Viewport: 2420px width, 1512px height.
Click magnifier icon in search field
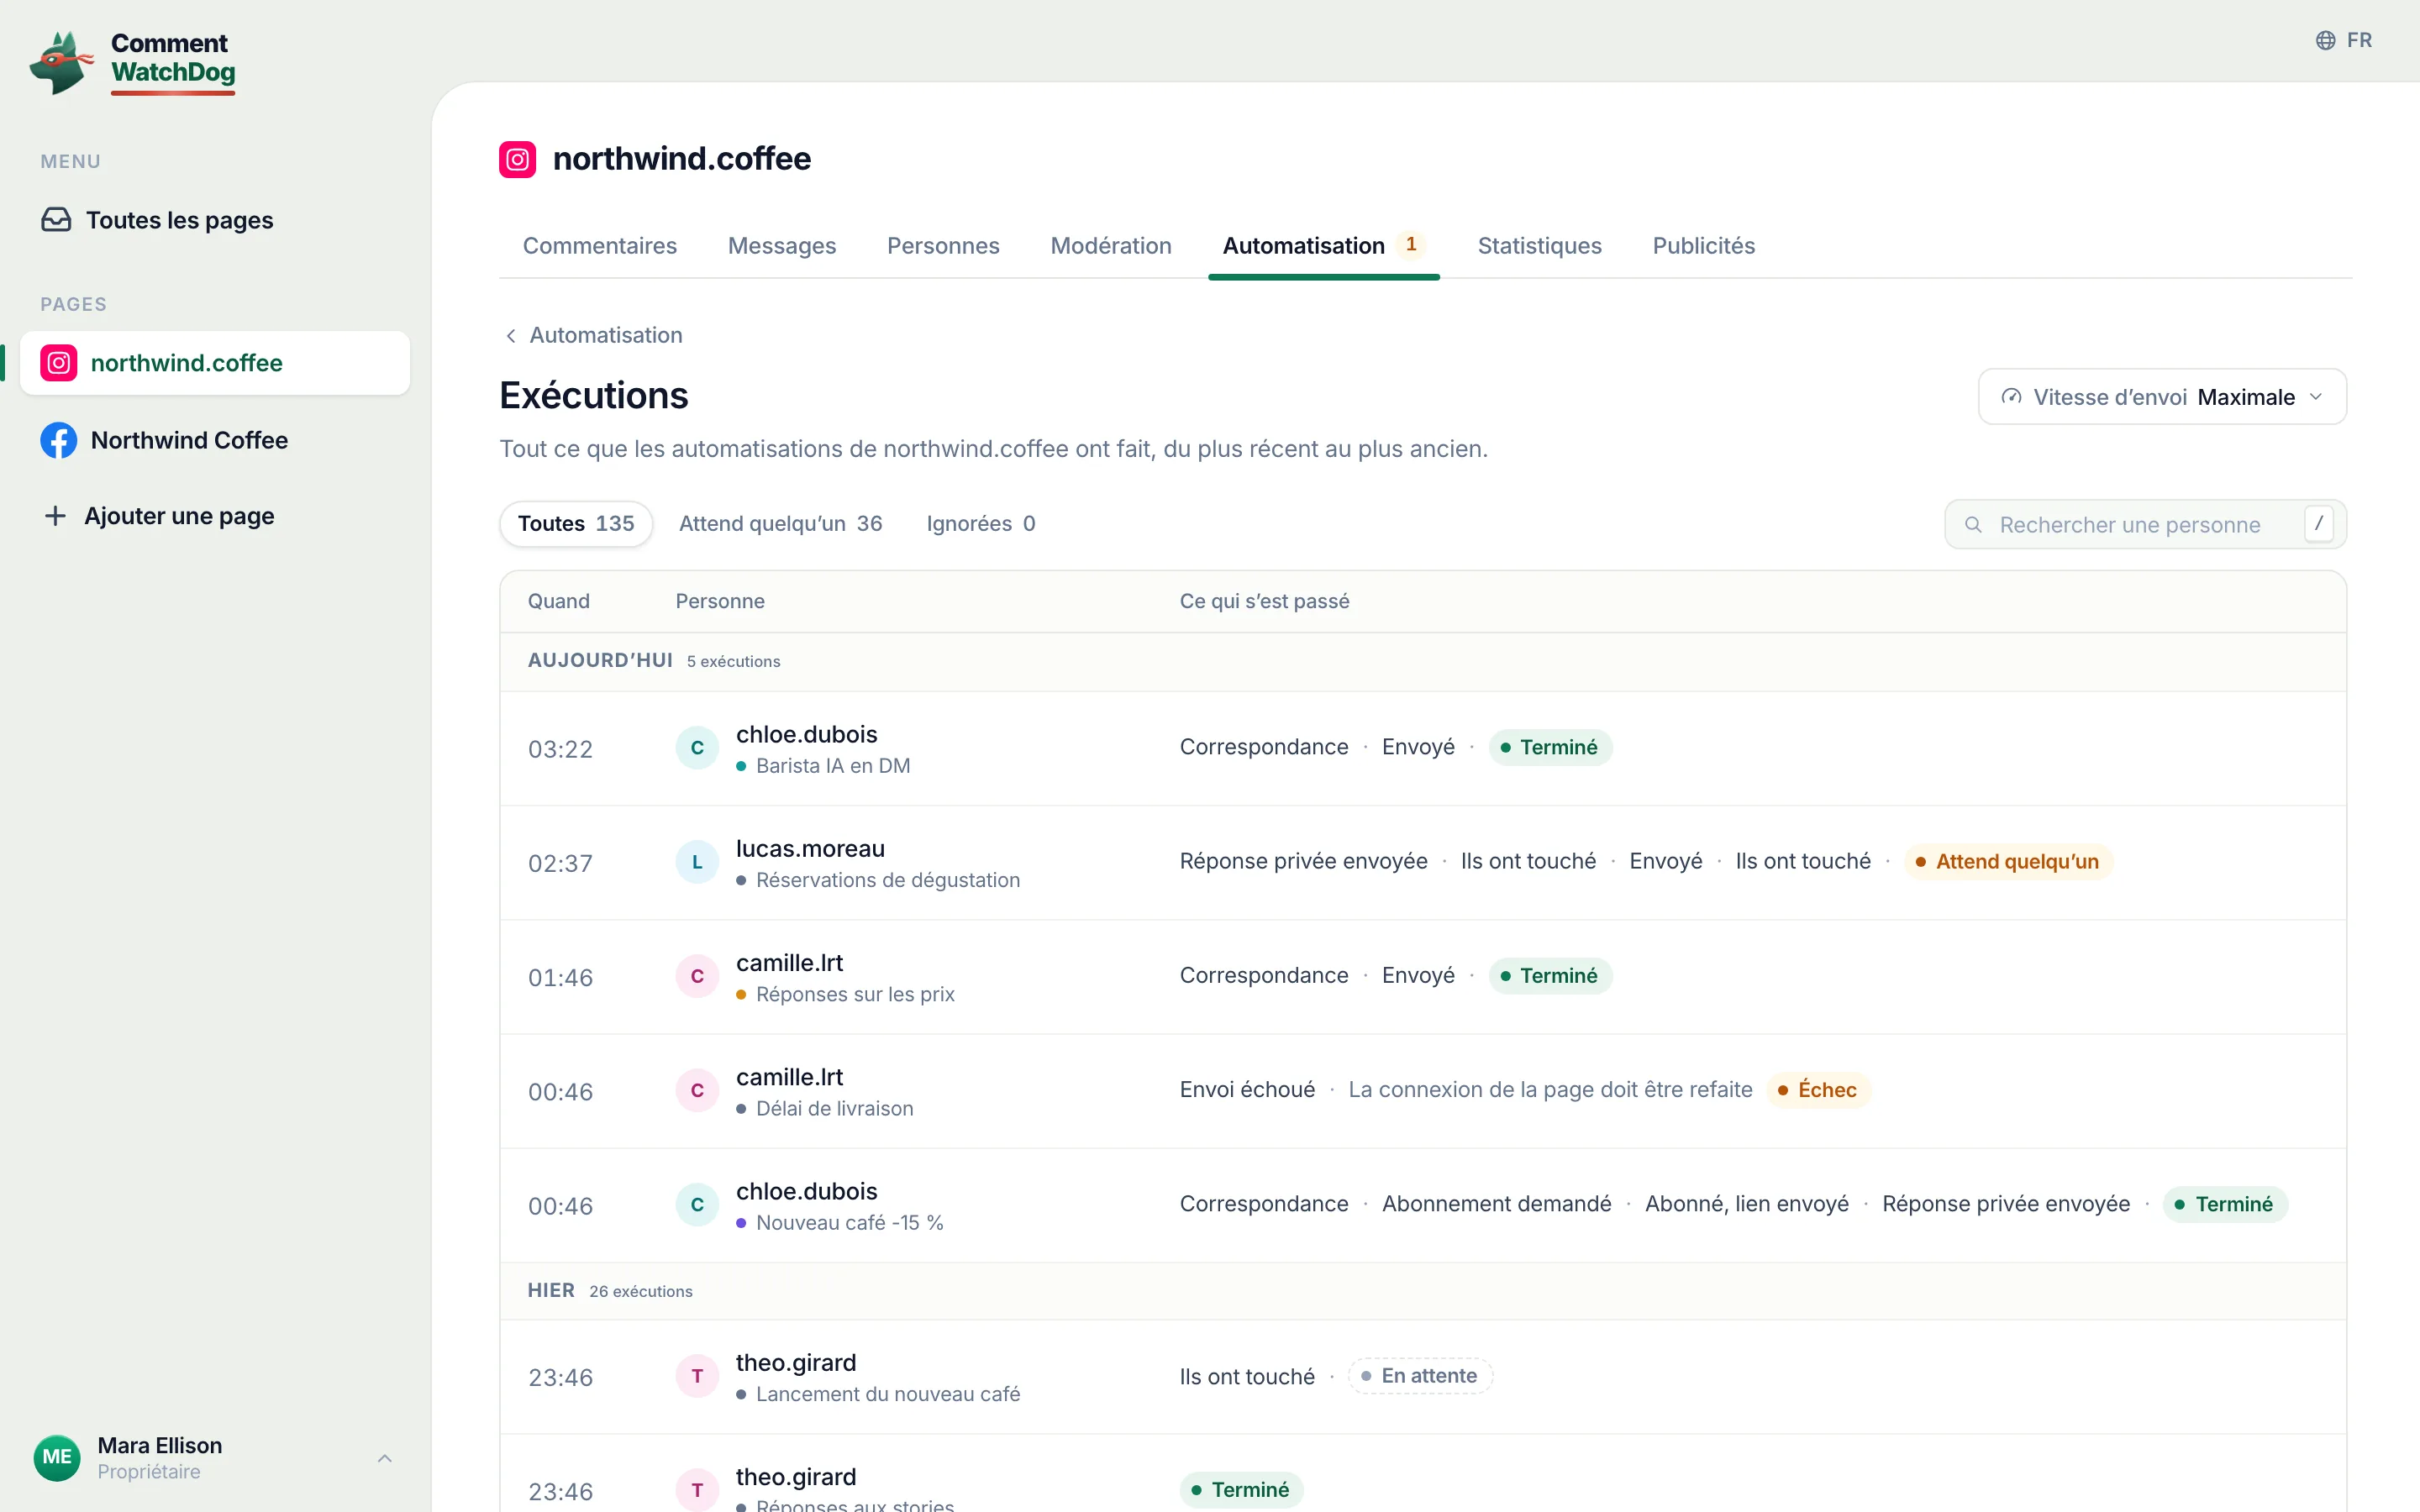click(x=1973, y=525)
